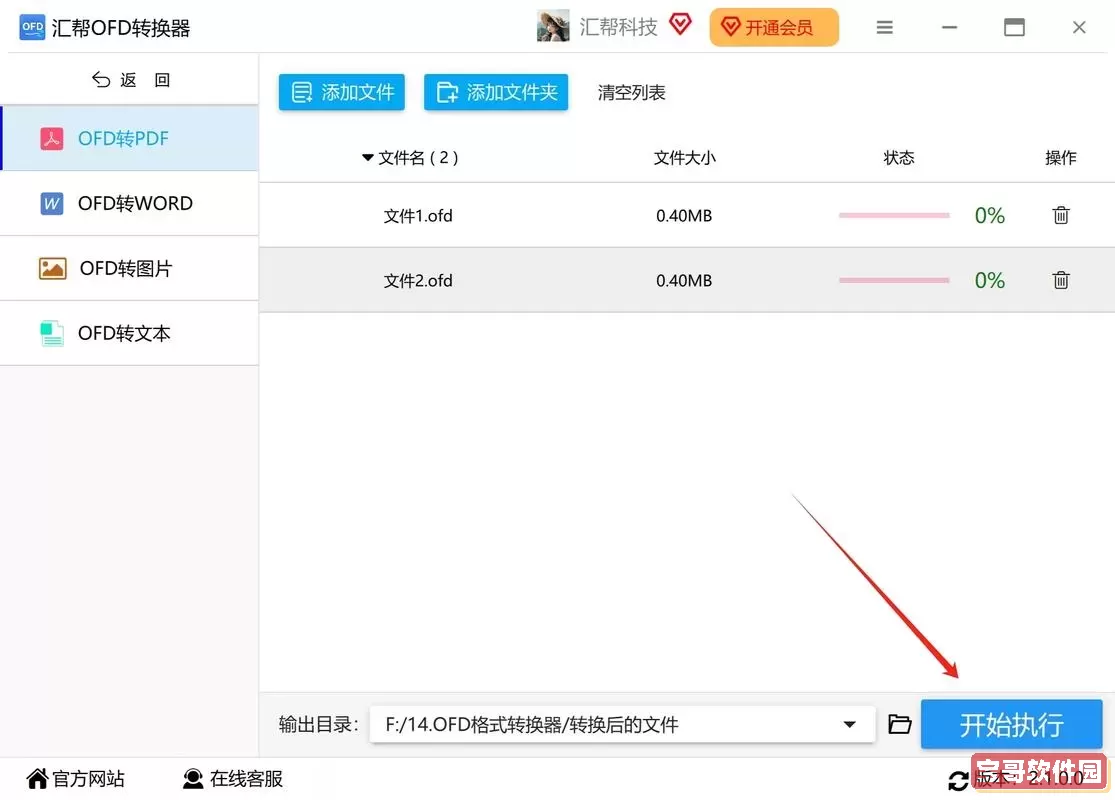This screenshot has width=1115, height=800.
Task: Click 0.40MB size of 文件1.ofd
Action: click(684, 215)
